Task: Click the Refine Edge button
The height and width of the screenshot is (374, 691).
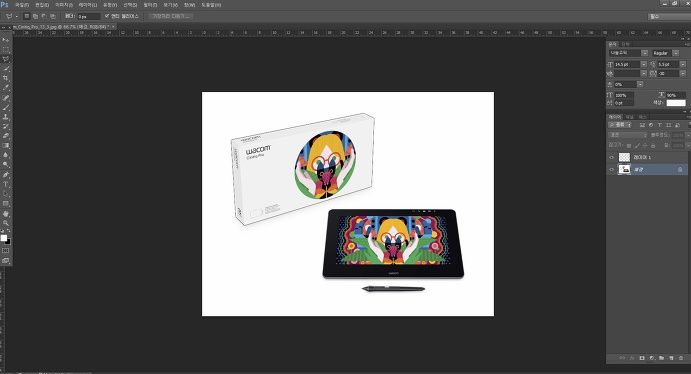Action: pyautogui.click(x=171, y=16)
